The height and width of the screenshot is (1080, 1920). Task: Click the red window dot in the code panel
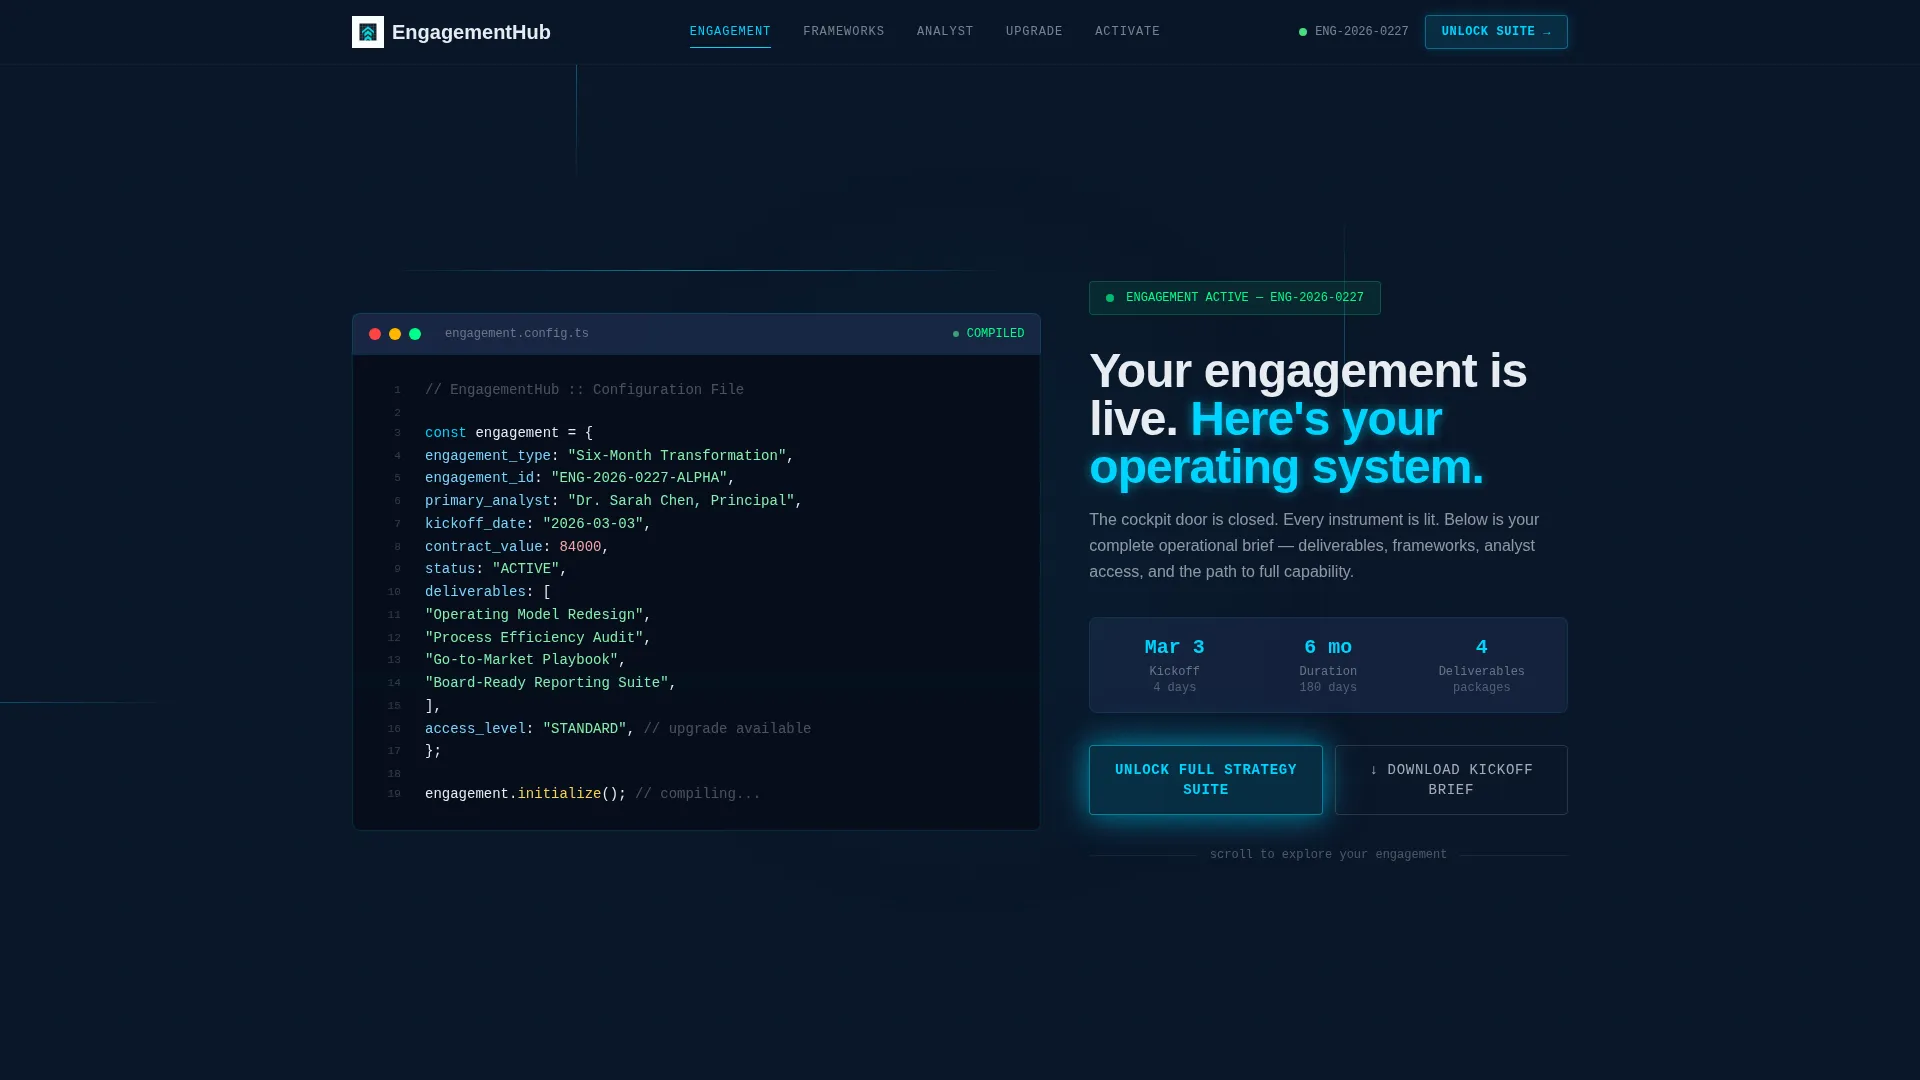pos(375,334)
